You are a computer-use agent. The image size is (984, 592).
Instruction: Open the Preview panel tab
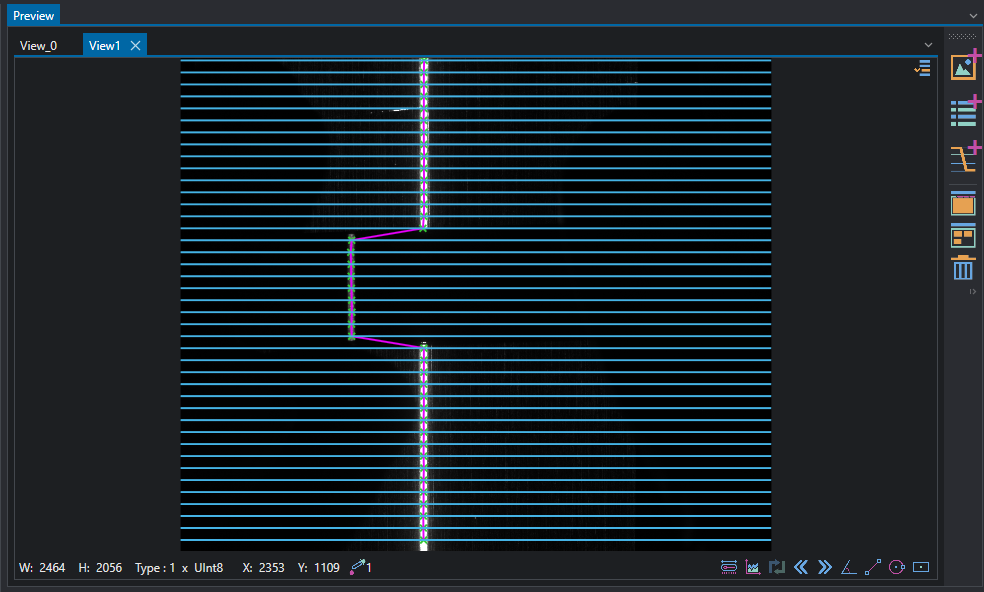pos(33,16)
